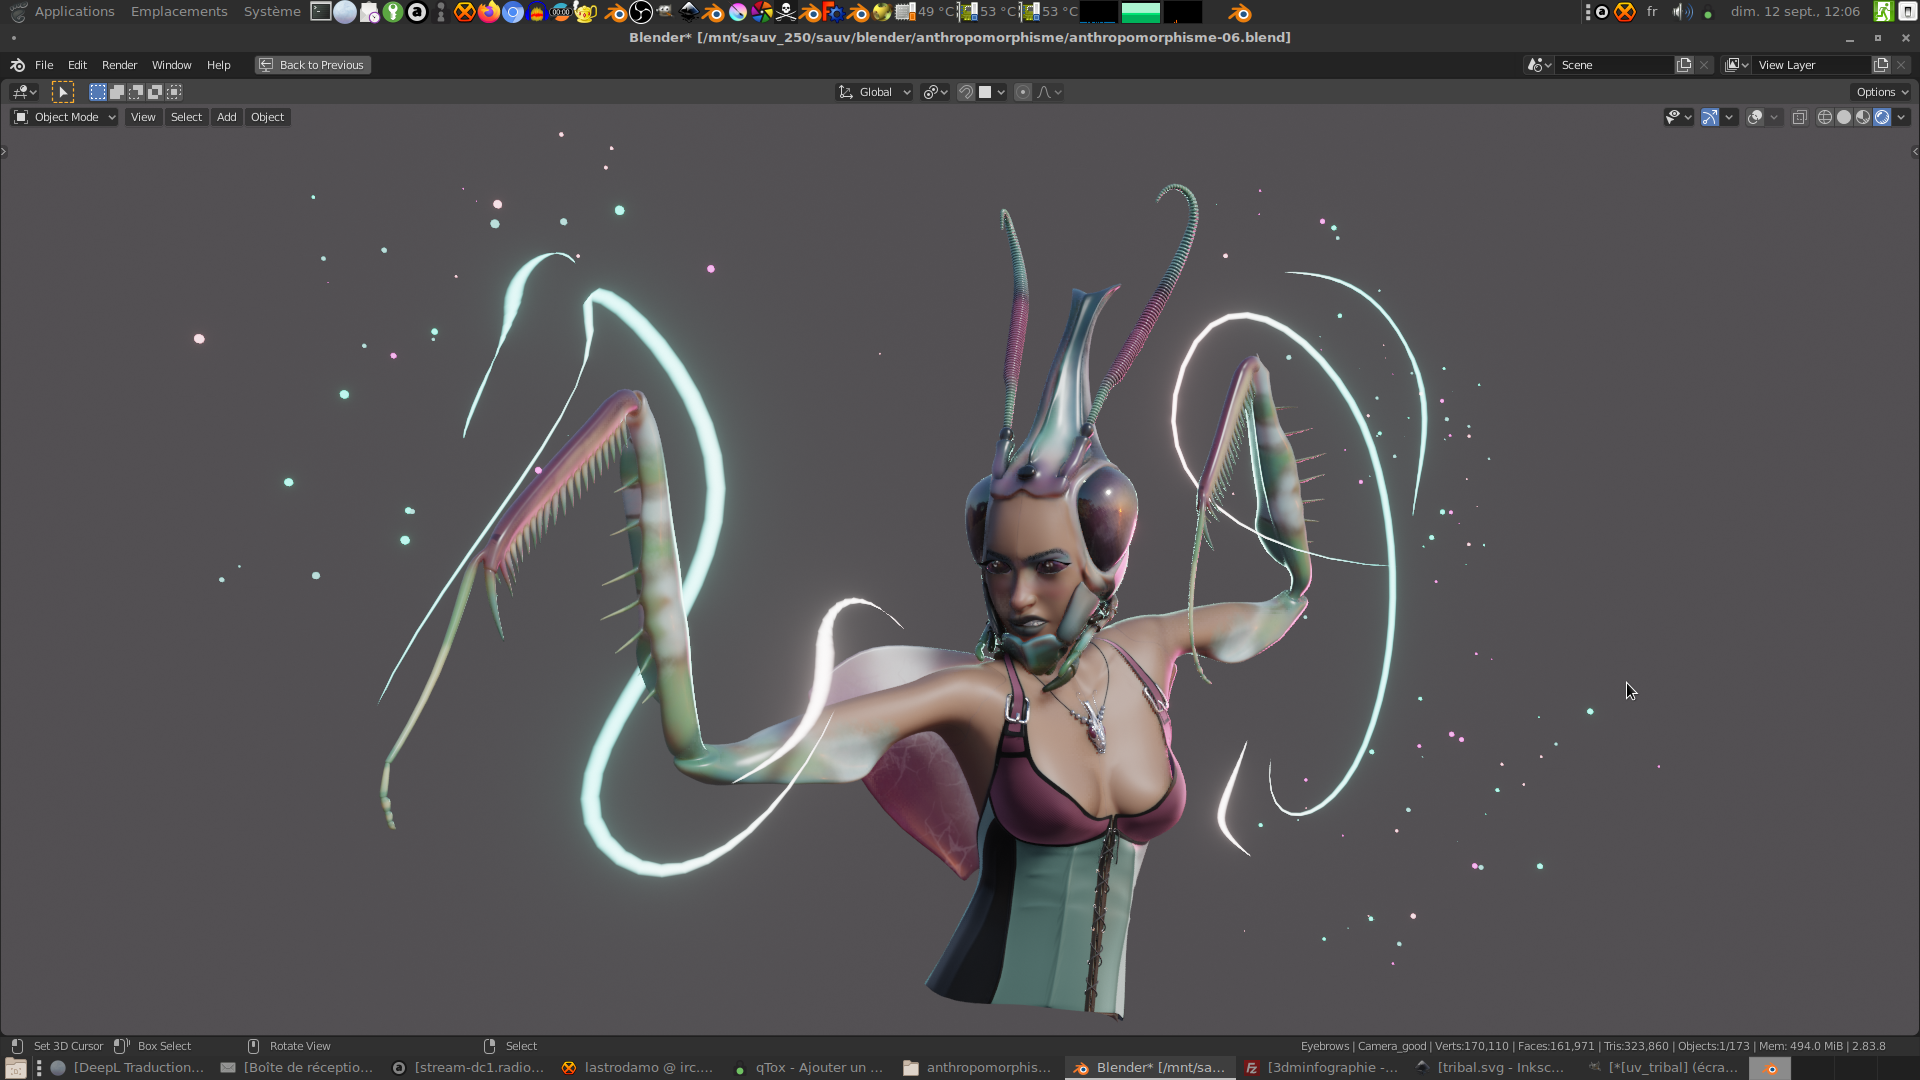Image resolution: width=1920 pixels, height=1080 pixels.
Task: Toggle proportional editing
Action: coord(1023,92)
